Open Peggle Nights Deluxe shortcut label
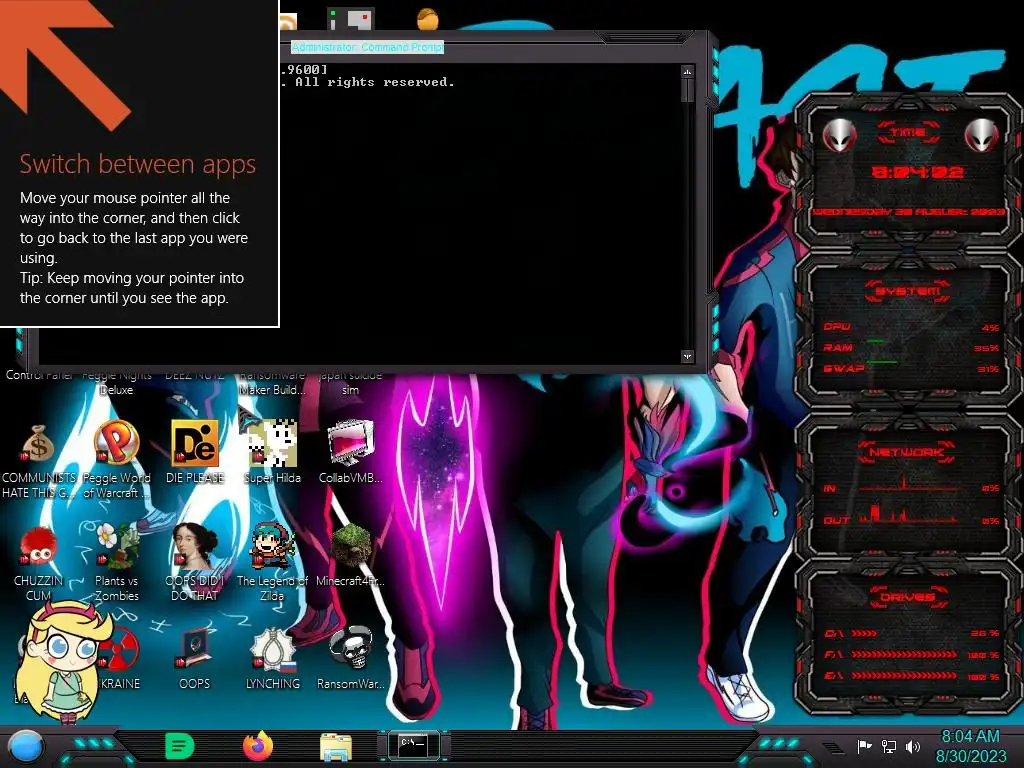The width and height of the screenshot is (1024, 768). [116, 383]
